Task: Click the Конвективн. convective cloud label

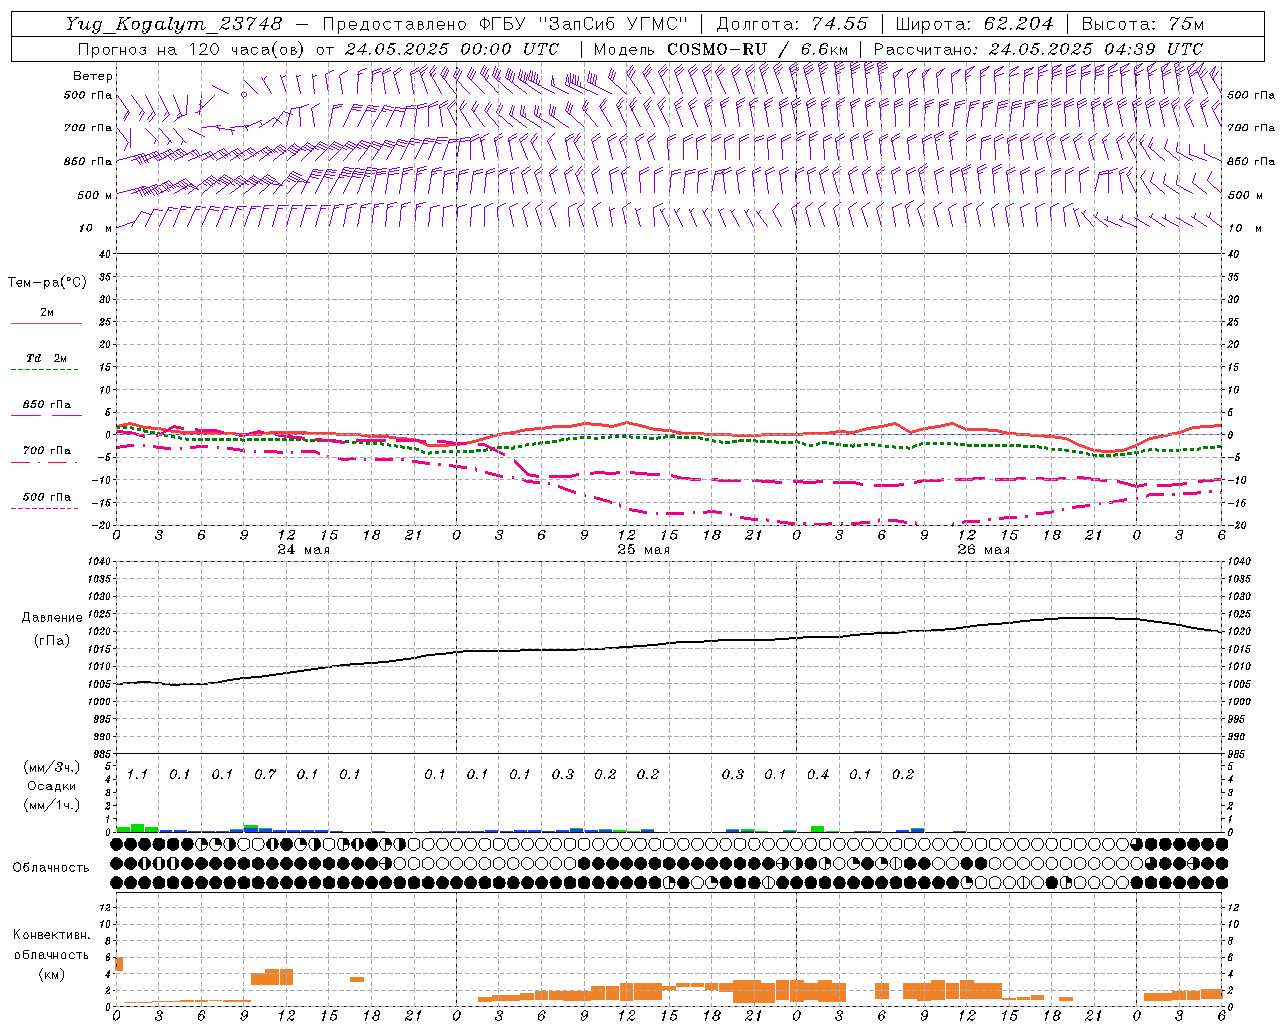Action: [52, 935]
